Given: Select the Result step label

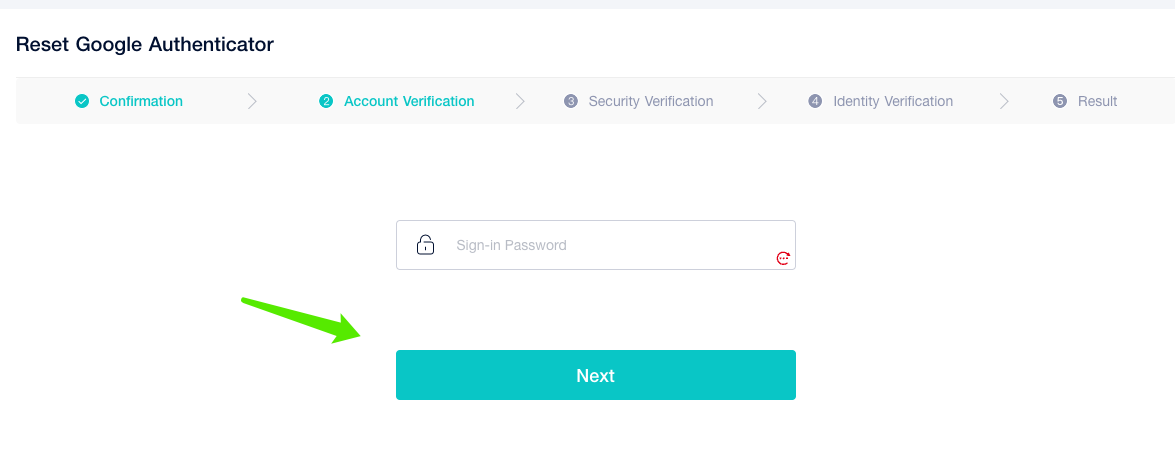Looking at the screenshot, I should (1097, 101).
